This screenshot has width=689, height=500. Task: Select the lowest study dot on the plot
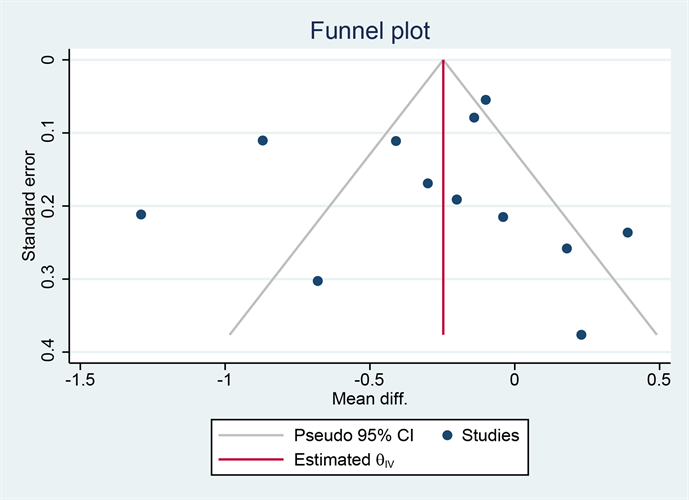point(581,335)
